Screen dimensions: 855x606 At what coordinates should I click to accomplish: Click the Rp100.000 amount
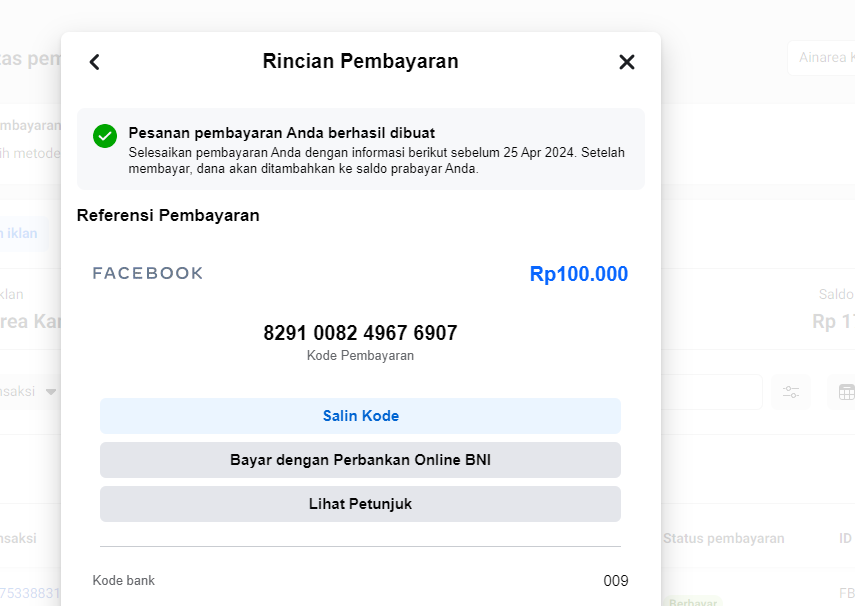coord(579,274)
